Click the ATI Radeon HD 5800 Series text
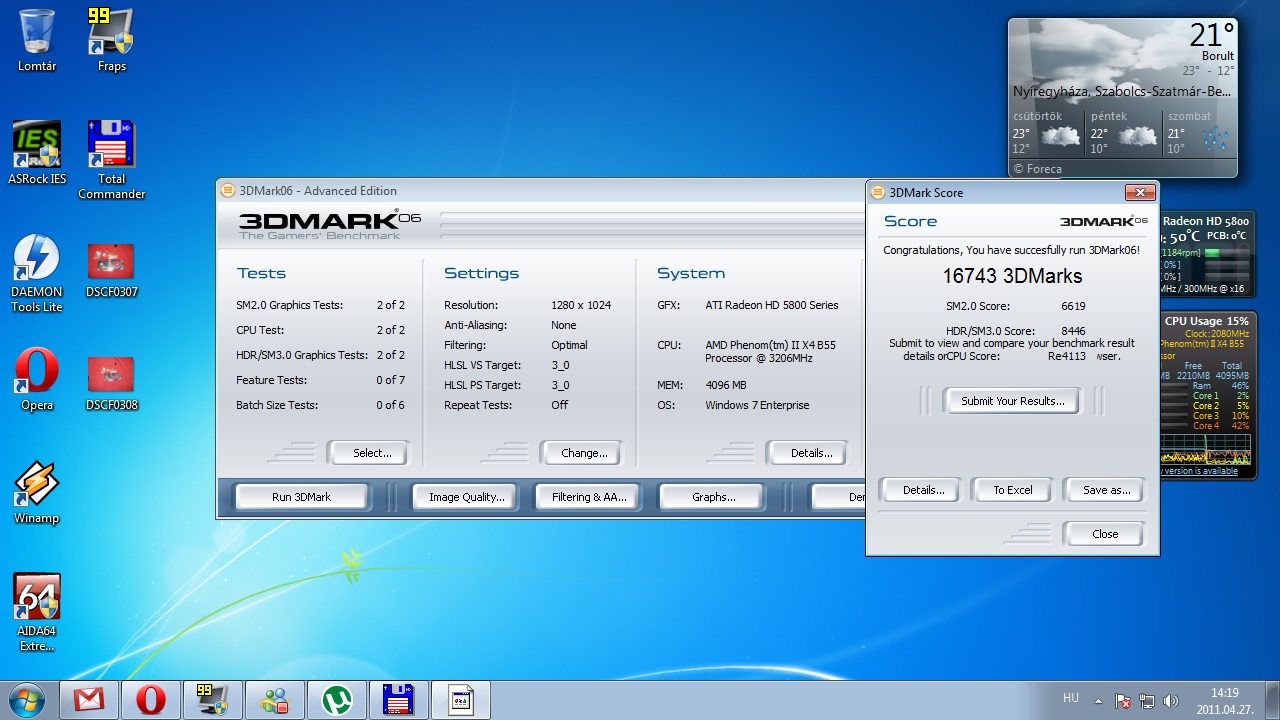Screen dimensions: 1280x720 pos(771,305)
